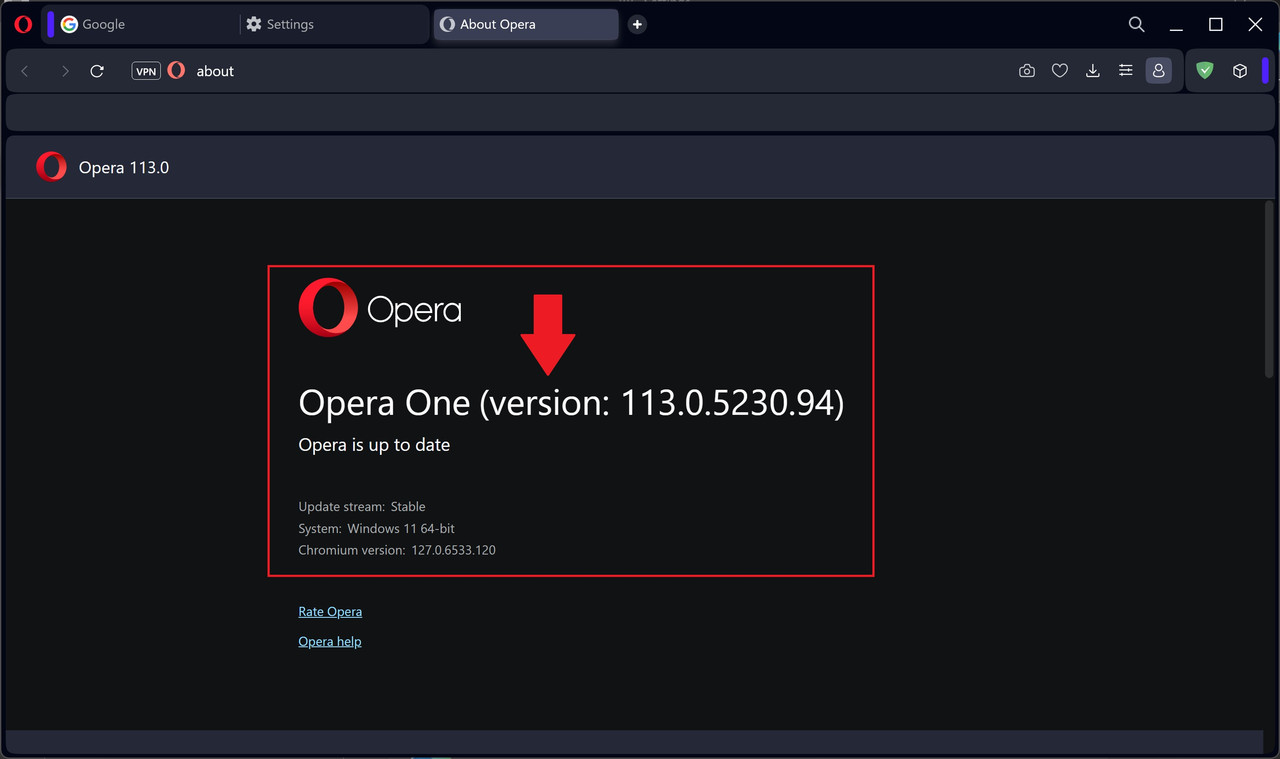
Task: Open the Opera help link
Action: pyautogui.click(x=330, y=641)
